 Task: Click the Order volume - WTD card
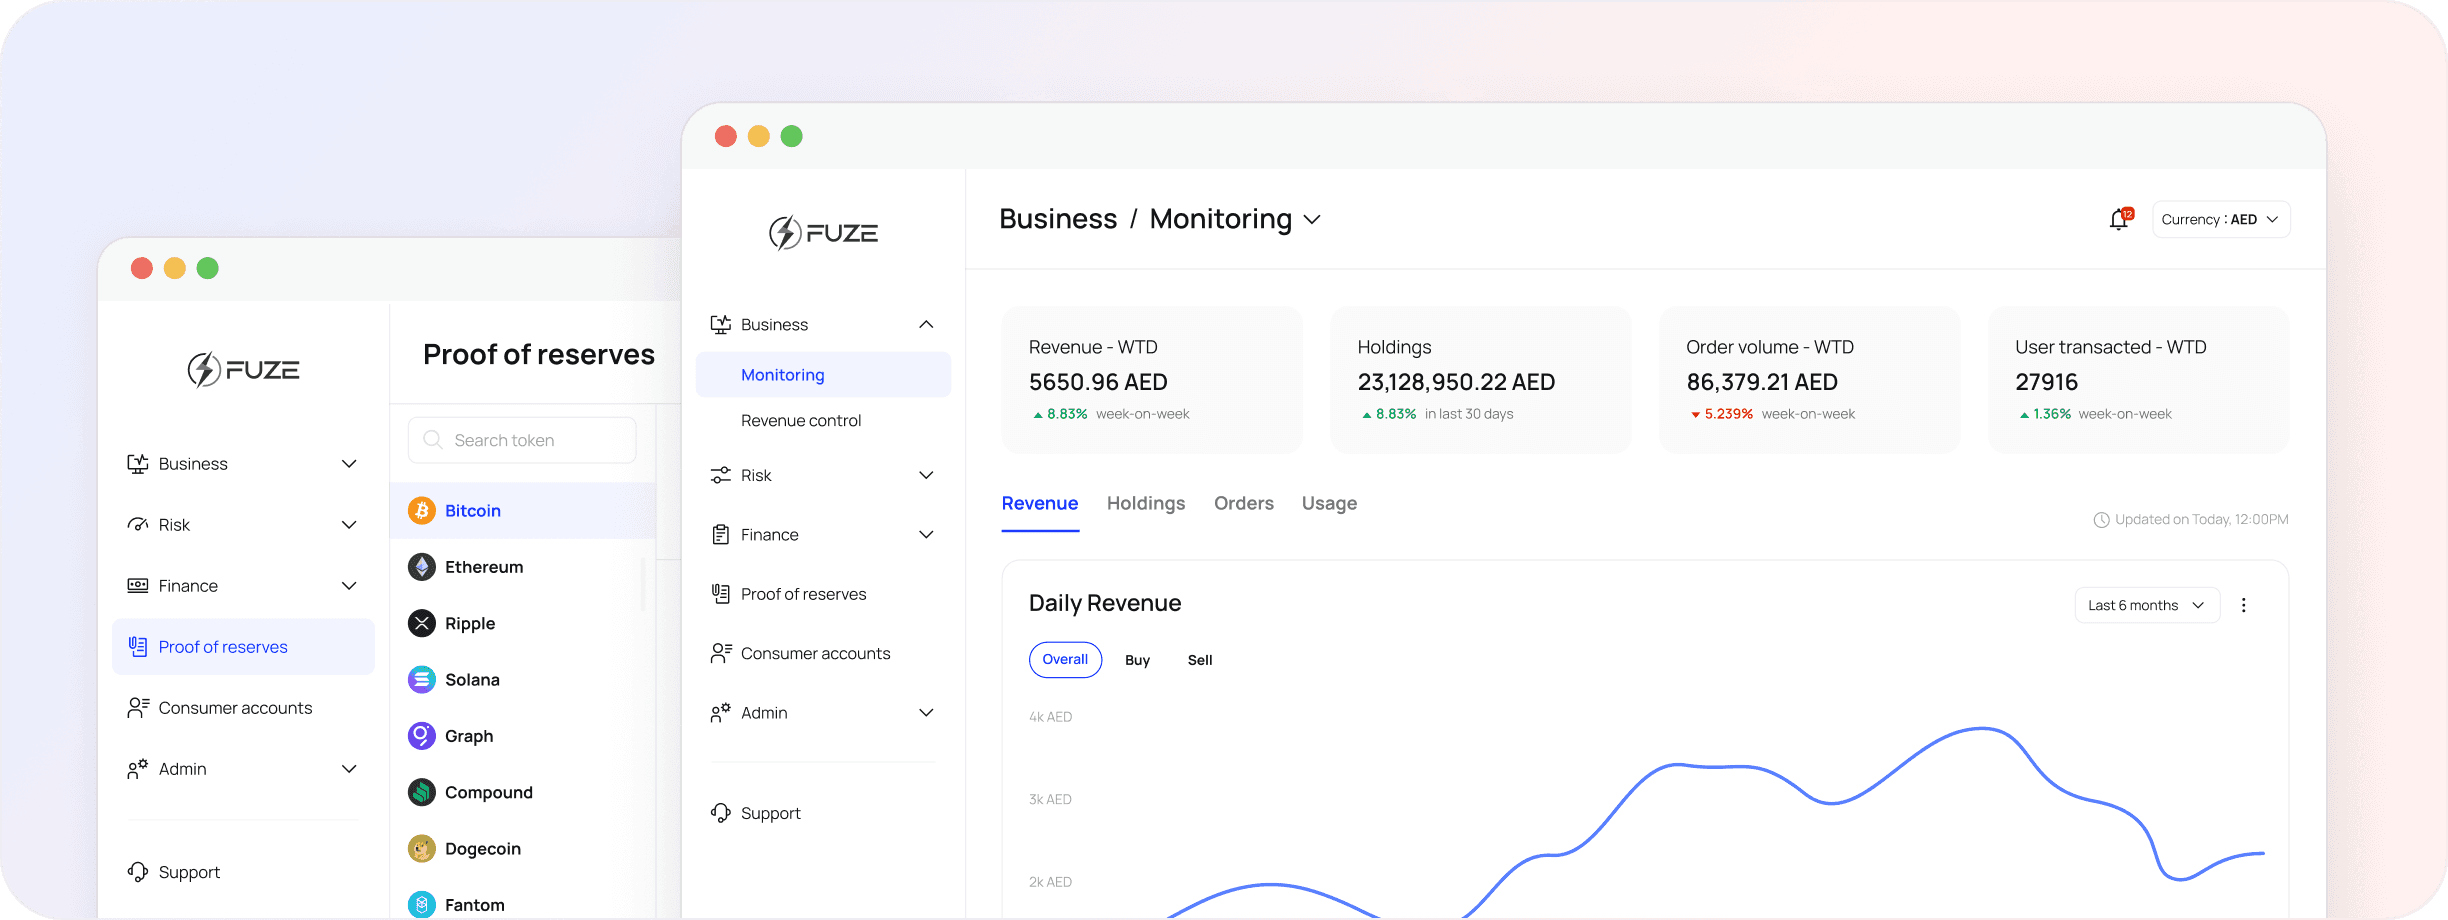pos(1810,380)
